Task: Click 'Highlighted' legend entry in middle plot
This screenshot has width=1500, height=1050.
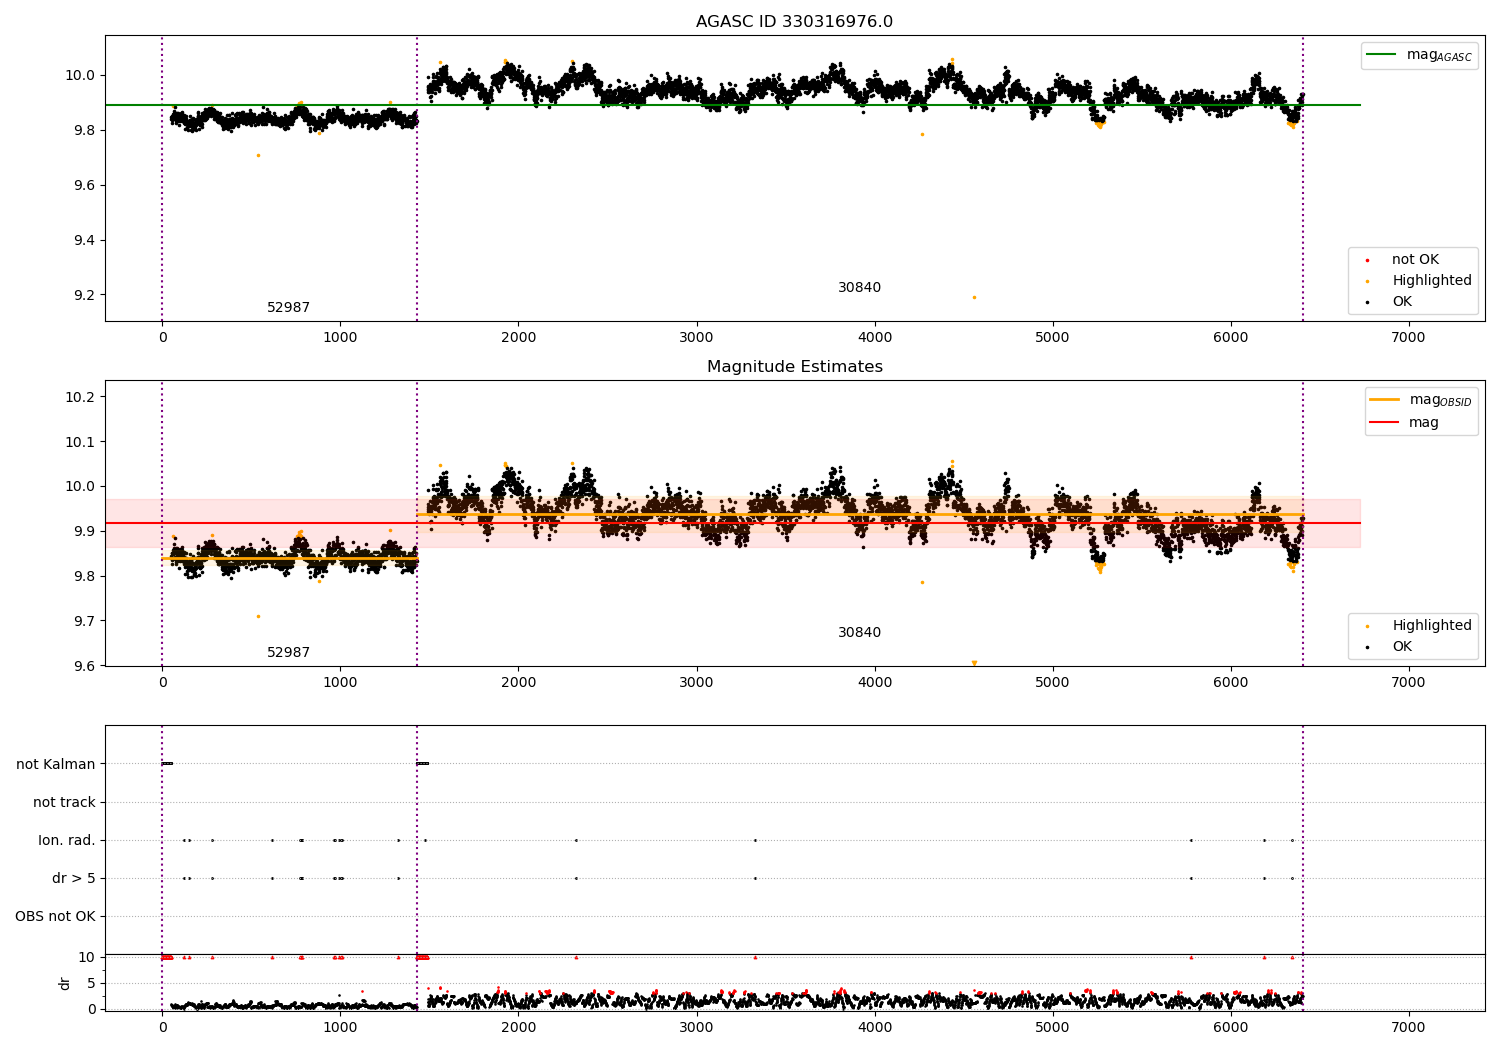Action: 1432,626
